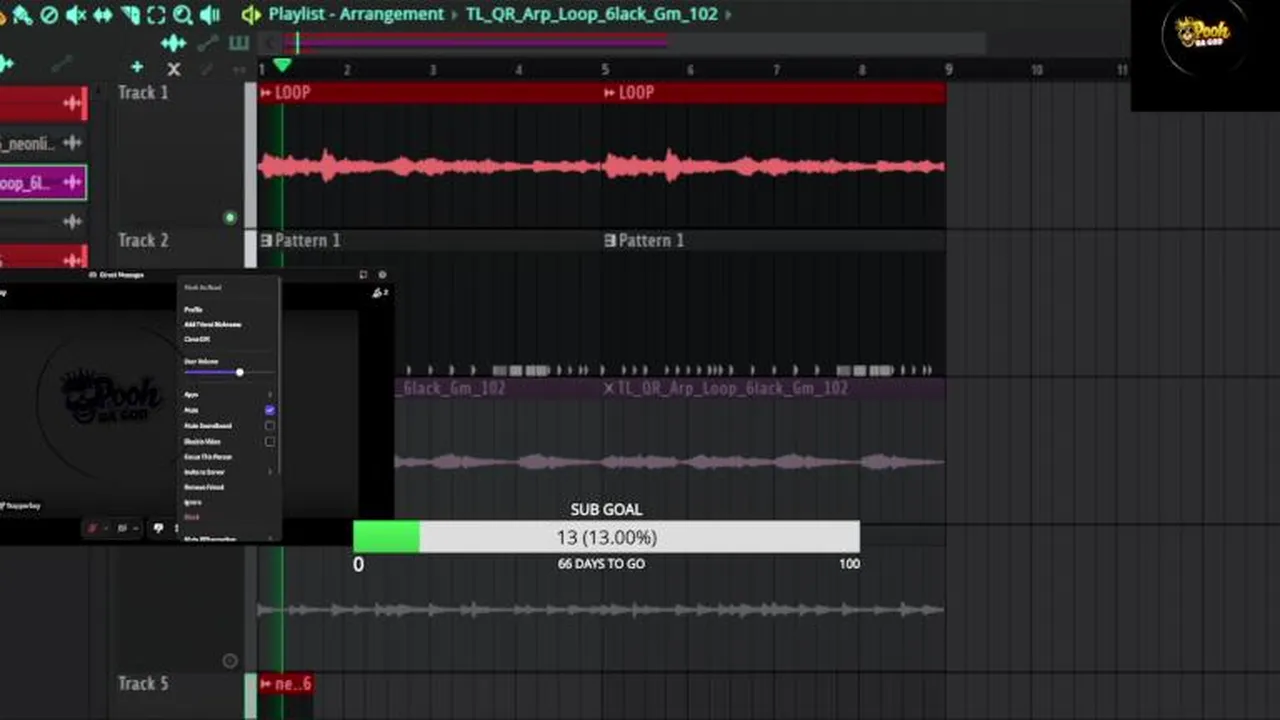The width and height of the screenshot is (1280, 720).
Task: Click the camera button in Discord call controls
Action: (x=123, y=528)
